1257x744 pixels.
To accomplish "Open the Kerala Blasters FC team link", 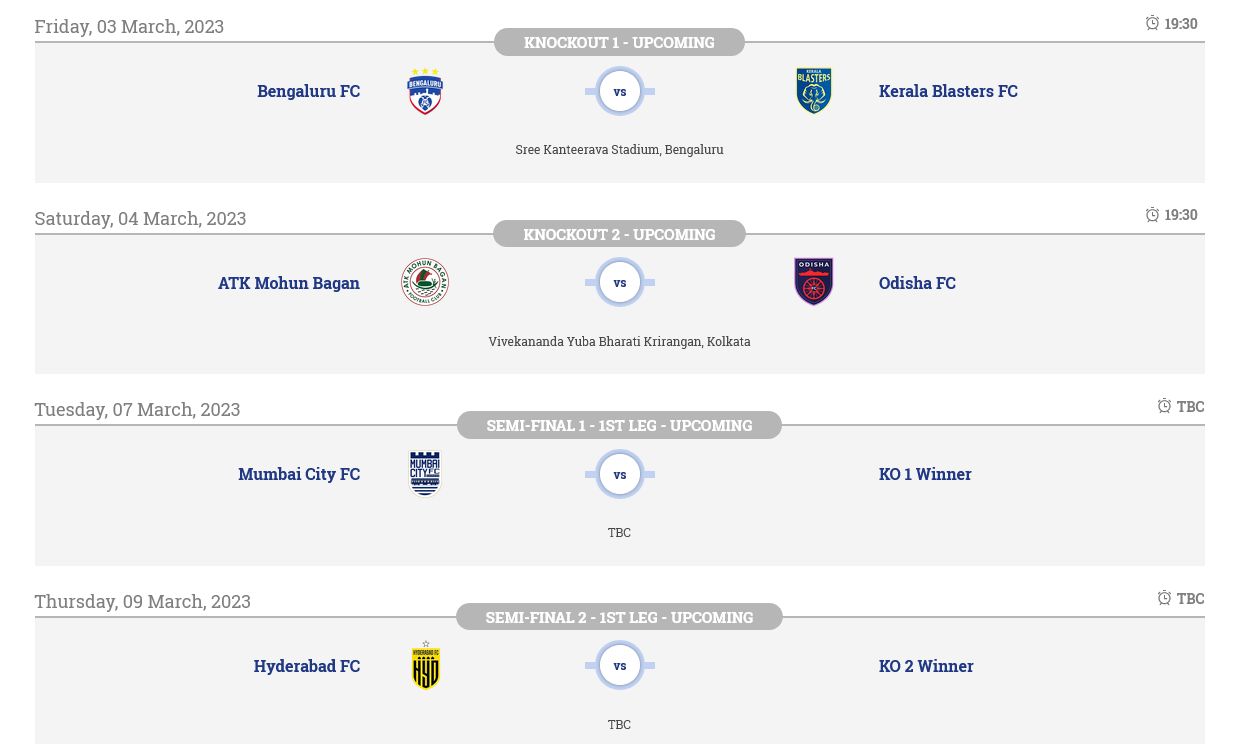I will 947,91.
